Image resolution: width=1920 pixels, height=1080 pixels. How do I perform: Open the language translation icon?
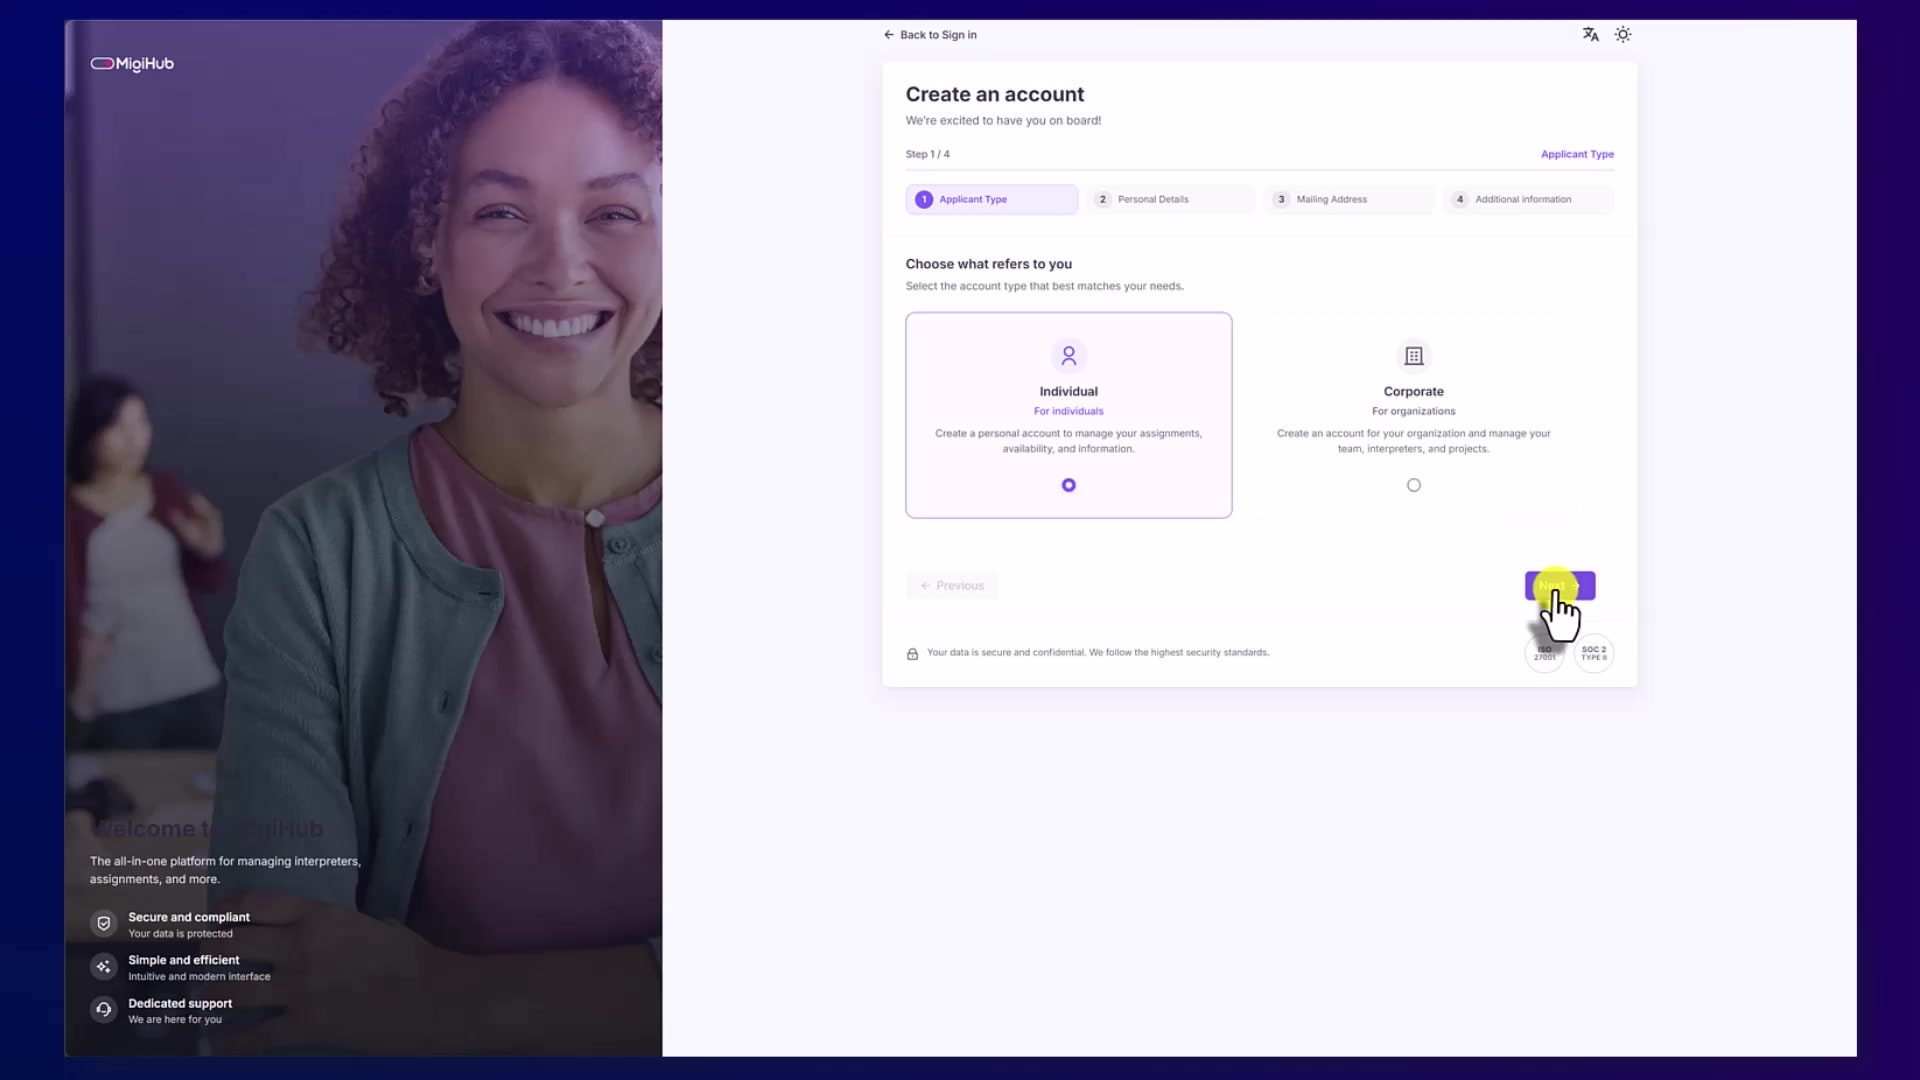click(1590, 34)
